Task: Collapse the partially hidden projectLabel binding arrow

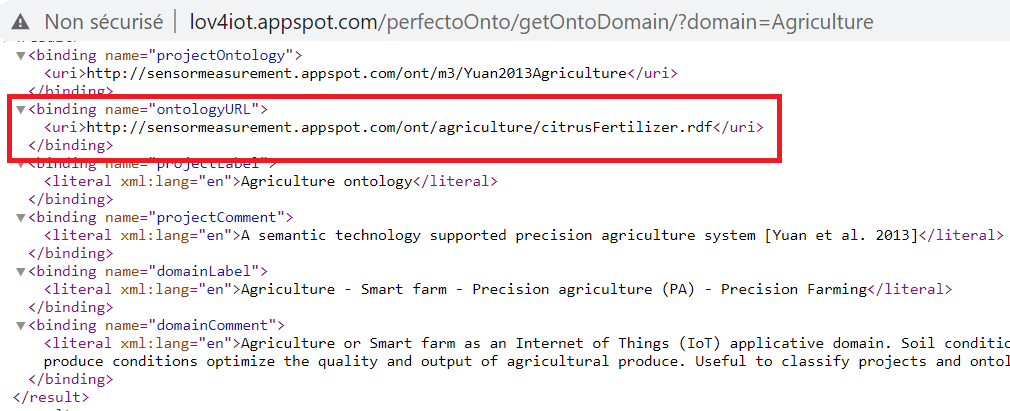Action: (x=21, y=164)
